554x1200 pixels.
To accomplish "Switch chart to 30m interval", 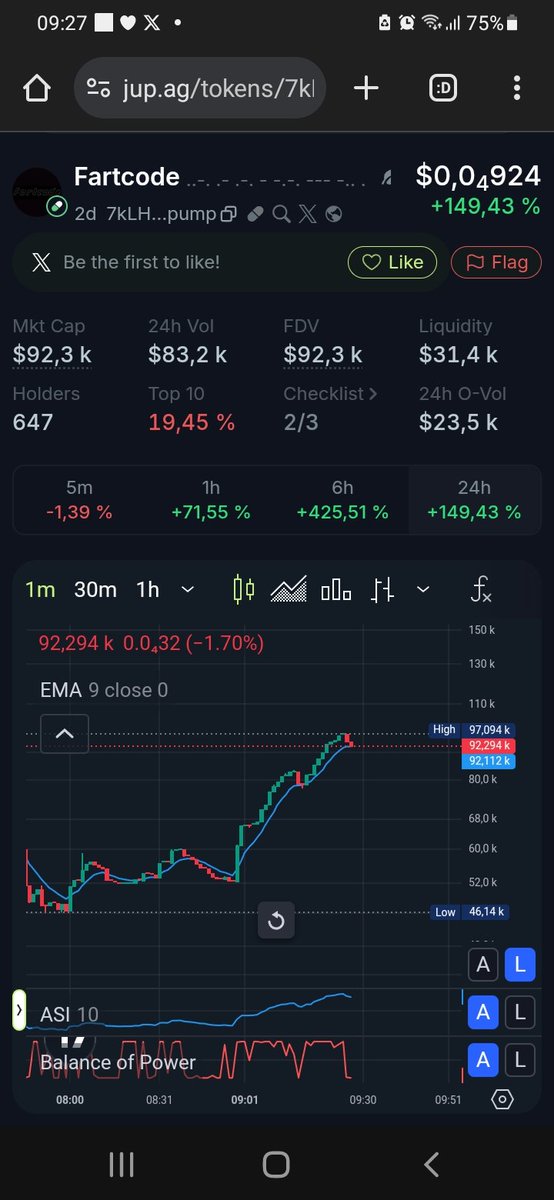I will pos(95,590).
